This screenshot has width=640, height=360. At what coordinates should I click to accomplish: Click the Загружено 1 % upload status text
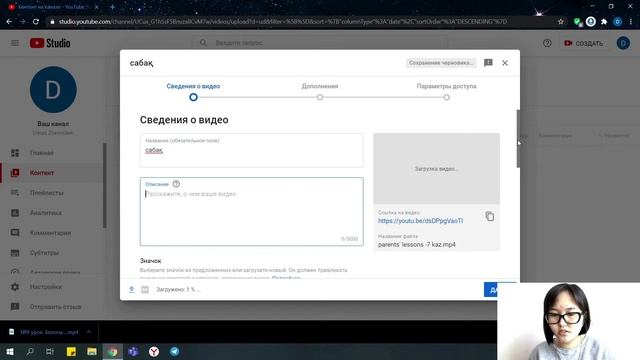point(178,289)
